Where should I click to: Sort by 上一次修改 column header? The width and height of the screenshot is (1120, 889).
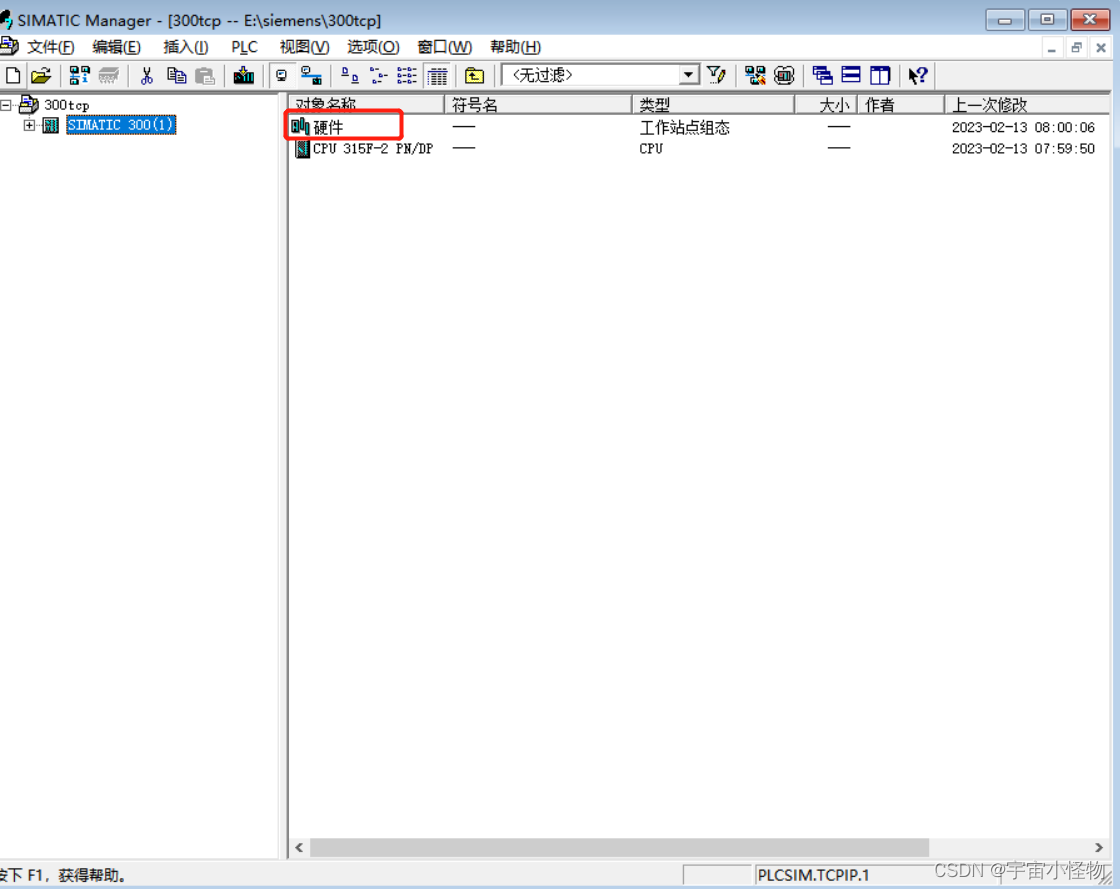(1027, 104)
